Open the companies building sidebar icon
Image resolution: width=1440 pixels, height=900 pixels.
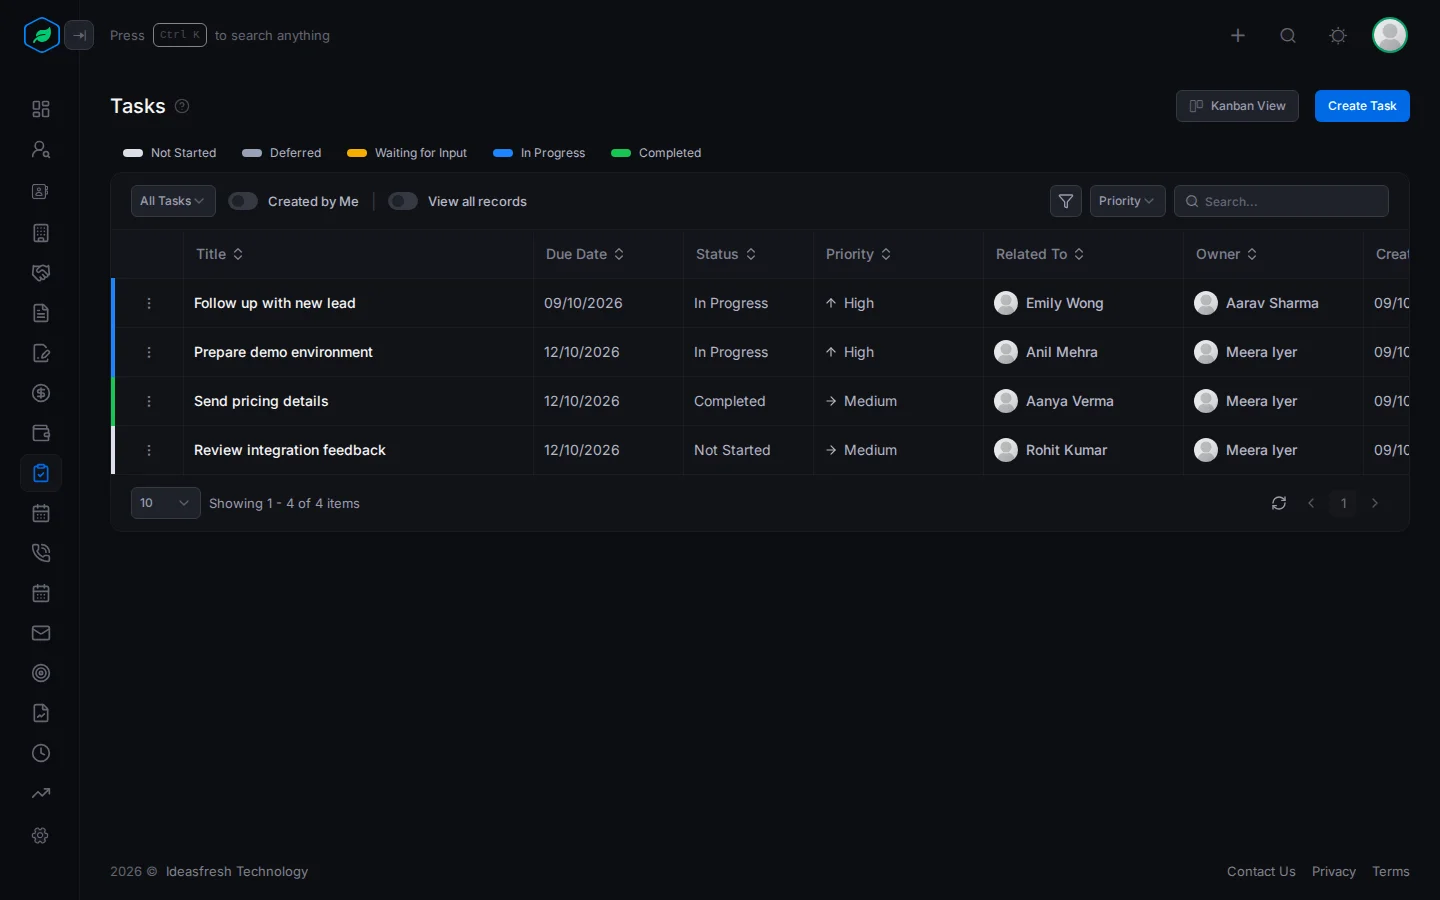click(41, 233)
